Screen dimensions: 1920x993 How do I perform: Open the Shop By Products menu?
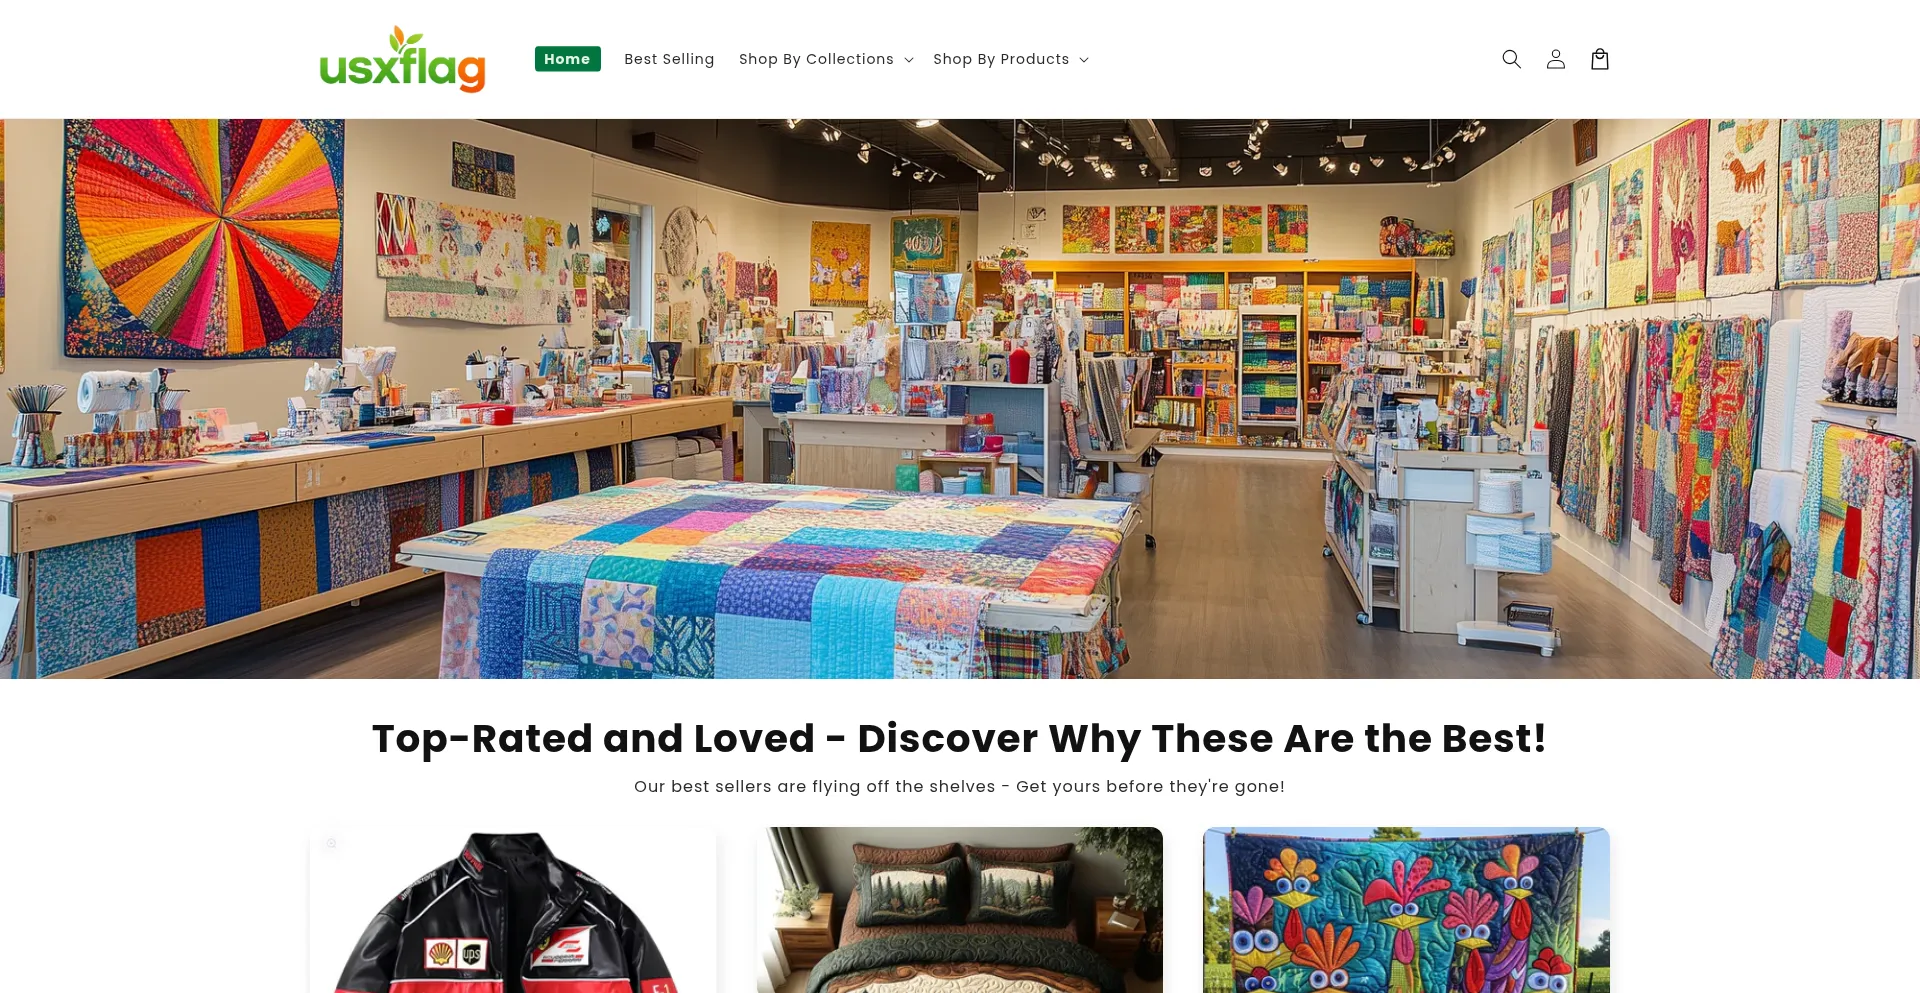coord(1011,59)
